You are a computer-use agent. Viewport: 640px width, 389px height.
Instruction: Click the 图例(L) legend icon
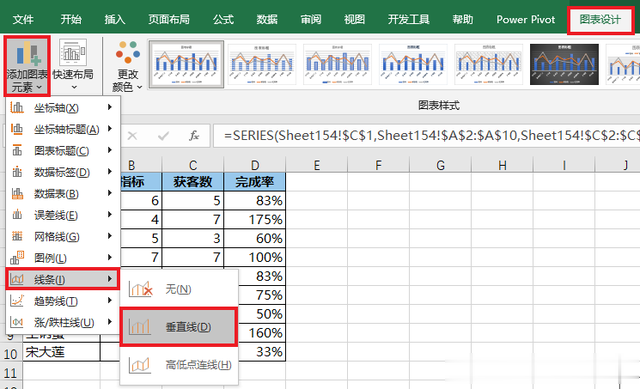pos(17,258)
